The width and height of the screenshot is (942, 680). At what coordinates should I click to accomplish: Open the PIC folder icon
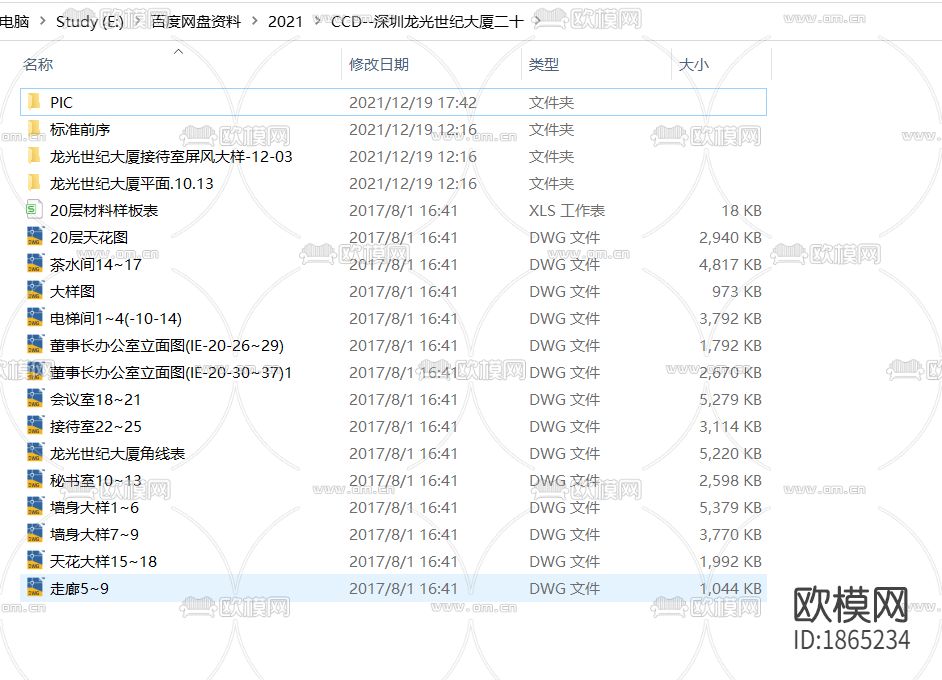pyautogui.click(x=33, y=101)
